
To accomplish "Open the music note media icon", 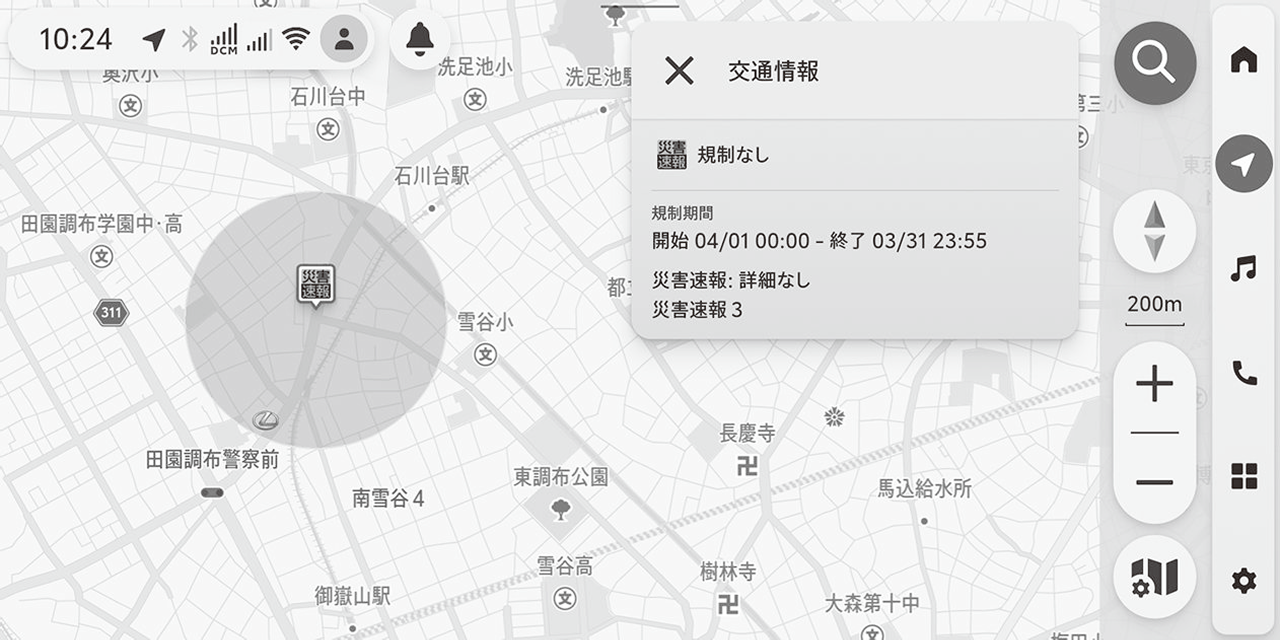I will [1243, 268].
